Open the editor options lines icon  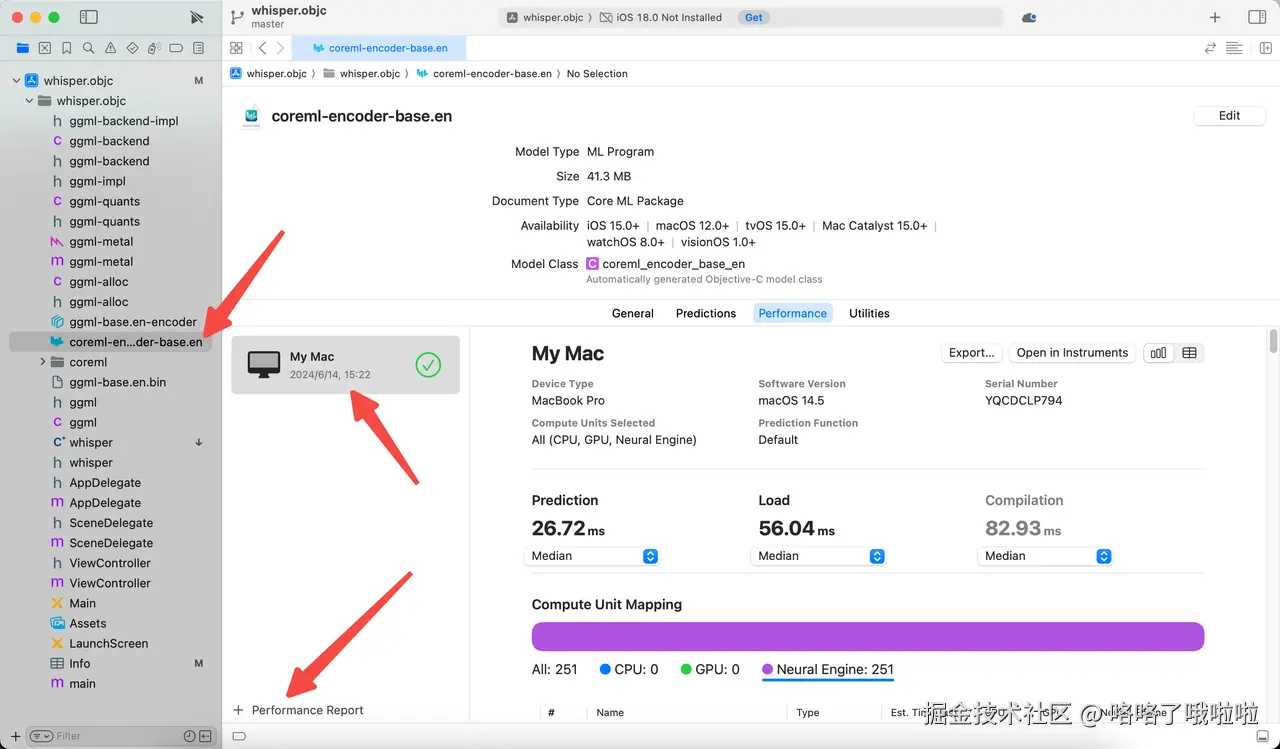coord(1234,48)
